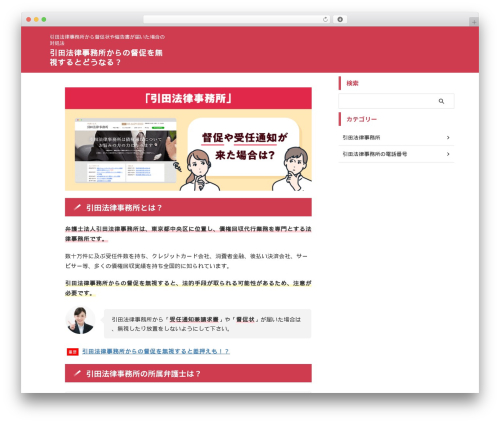The height and width of the screenshot is (423, 500).
Task: Click the browser download indicator icon
Action: pyautogui.click(x=340, y=19)
